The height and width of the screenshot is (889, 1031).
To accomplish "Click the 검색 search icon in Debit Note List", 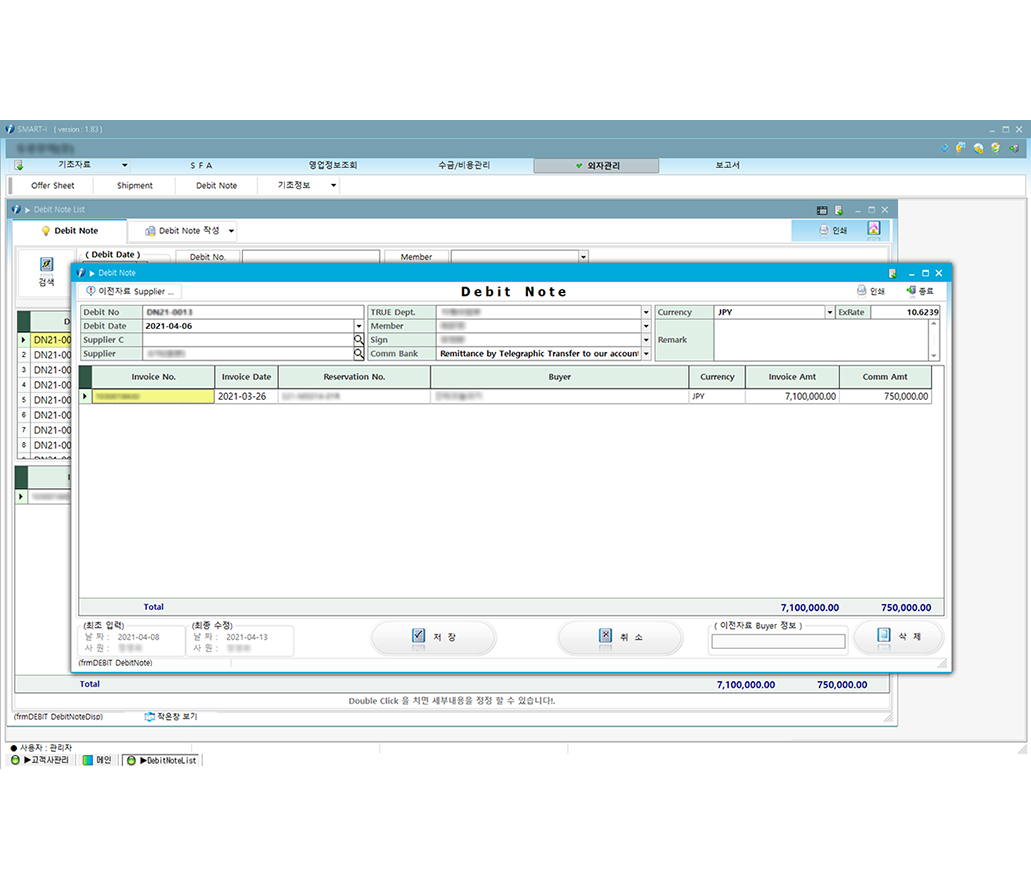I will coord(46,265).
